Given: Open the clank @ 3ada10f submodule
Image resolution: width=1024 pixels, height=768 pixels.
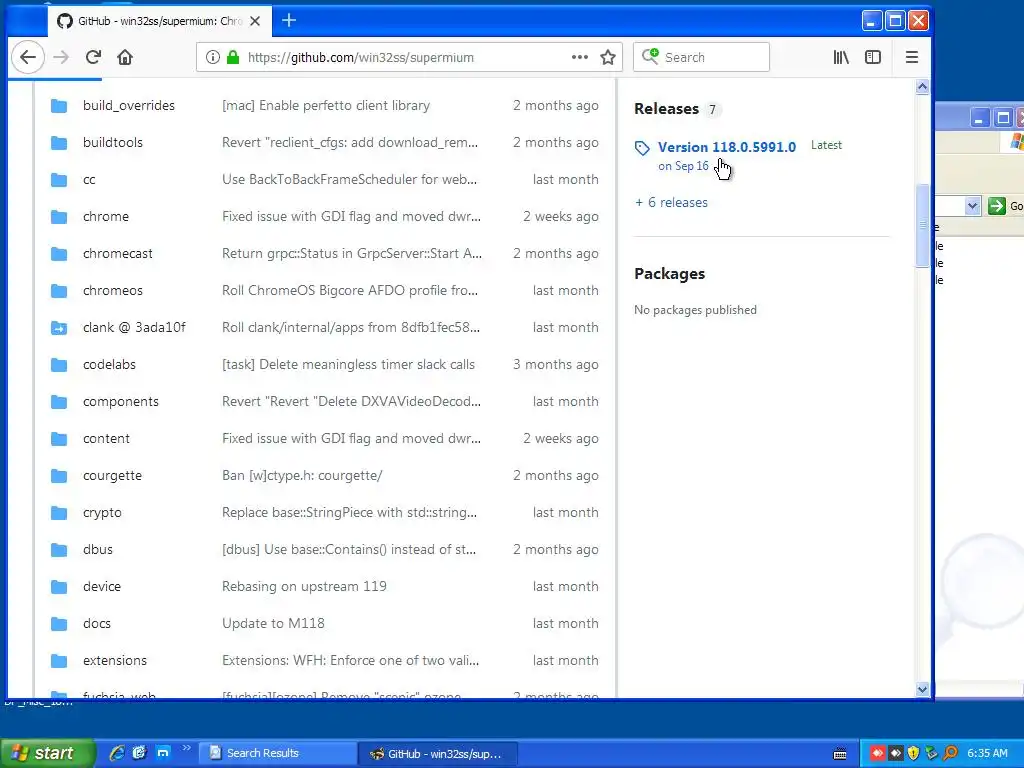Looking at the screenshot, I should (x=134, y=328).
